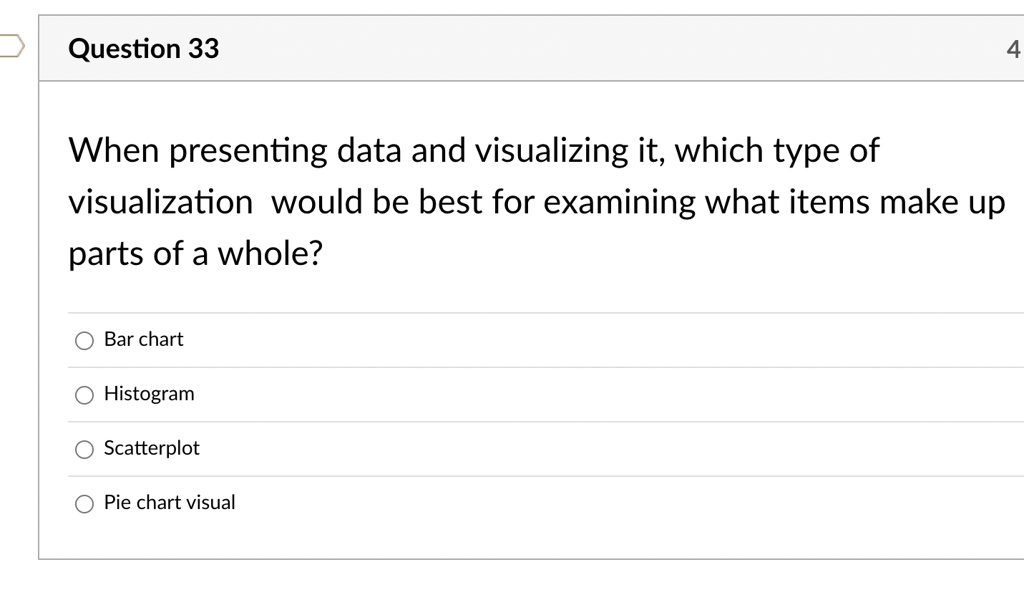Image resolution: width=1024 pixels, height=590 pixels.
Task: Click the Histogram answer label
Action: tap(149, 394)
